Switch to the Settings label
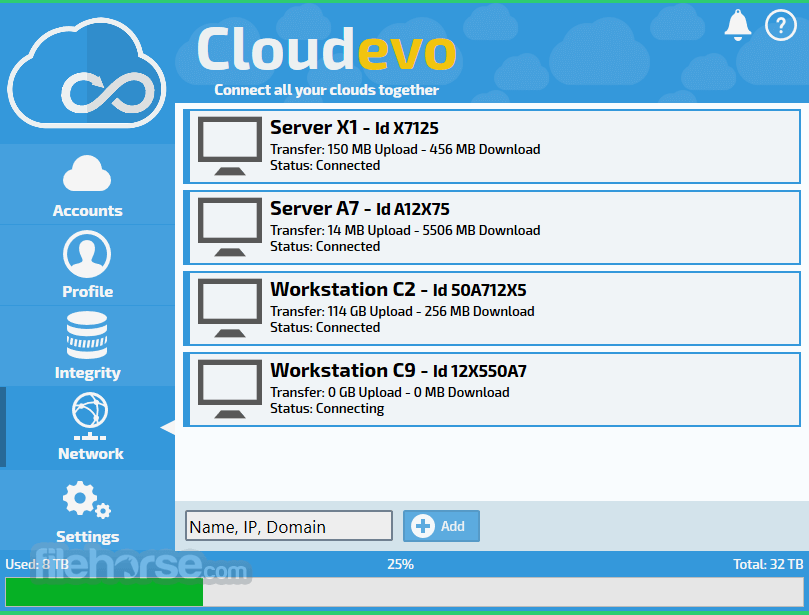 (88, 537)
